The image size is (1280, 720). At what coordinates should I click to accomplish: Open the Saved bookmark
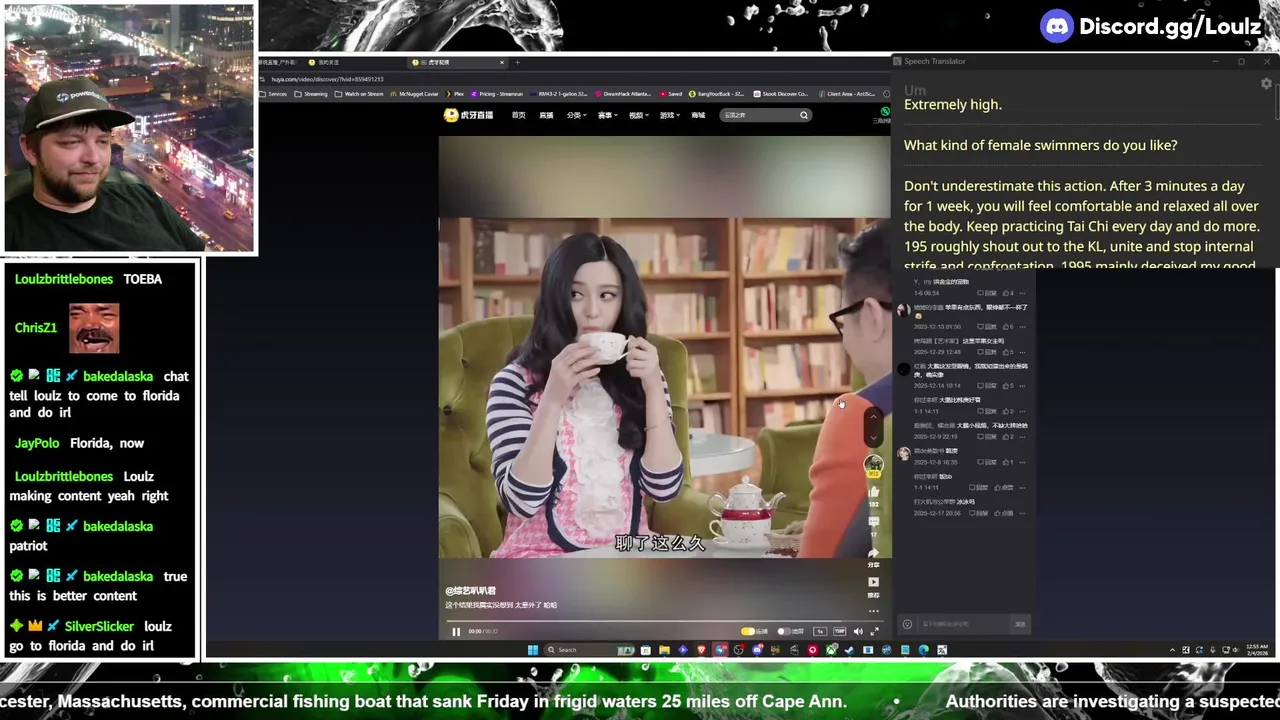[x=670, y=94]
